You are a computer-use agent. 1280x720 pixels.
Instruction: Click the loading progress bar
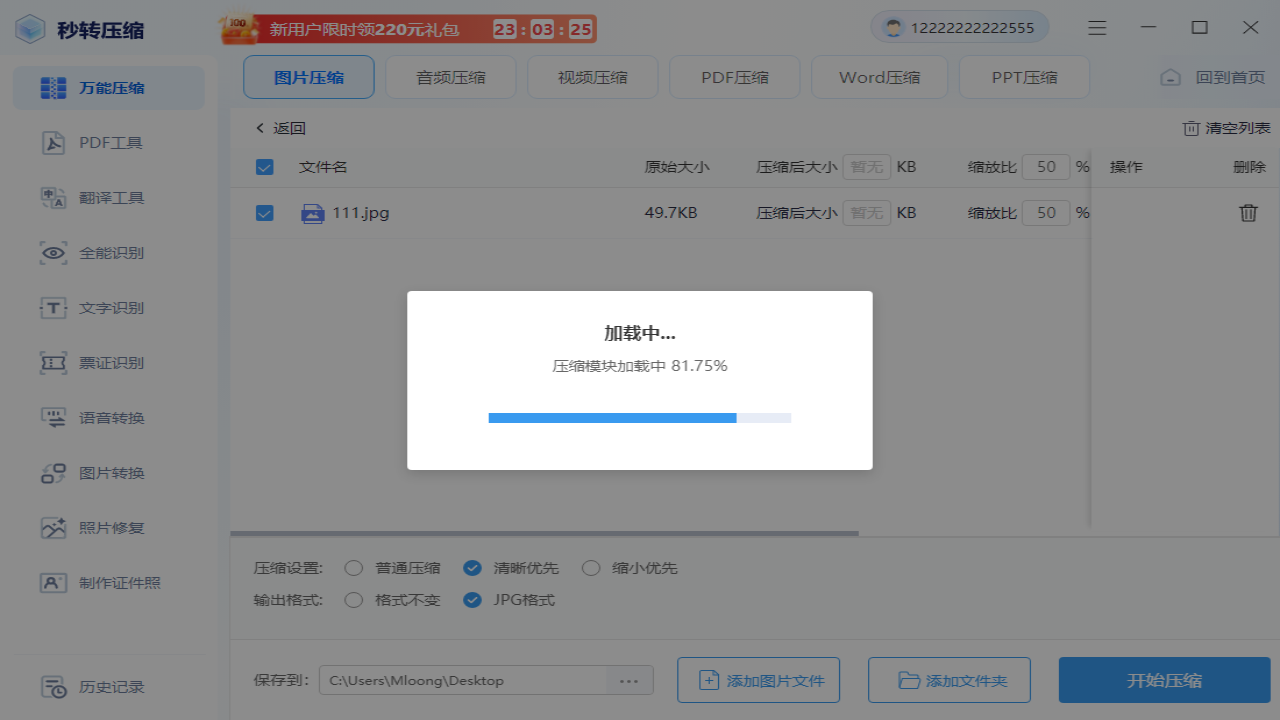click(x=639, y=417)
